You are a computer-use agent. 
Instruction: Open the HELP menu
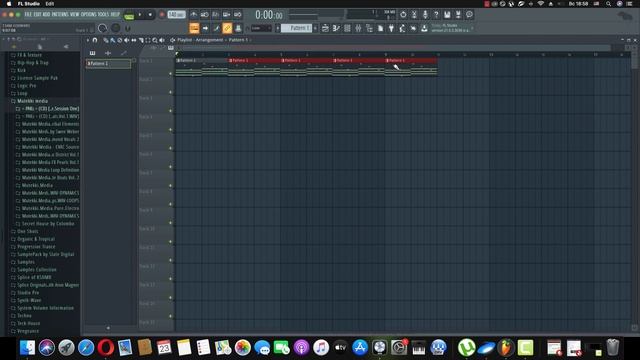(115, 14)
